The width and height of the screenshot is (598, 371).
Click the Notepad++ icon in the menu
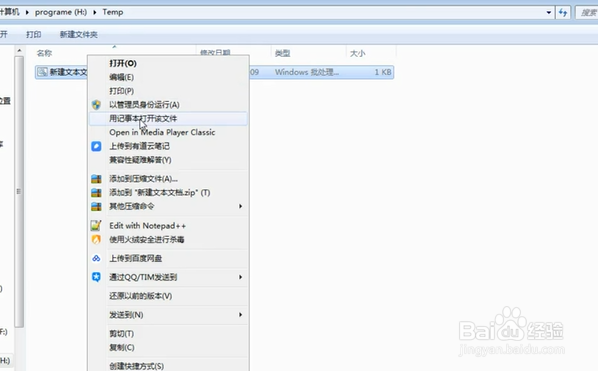pos(96,226)
